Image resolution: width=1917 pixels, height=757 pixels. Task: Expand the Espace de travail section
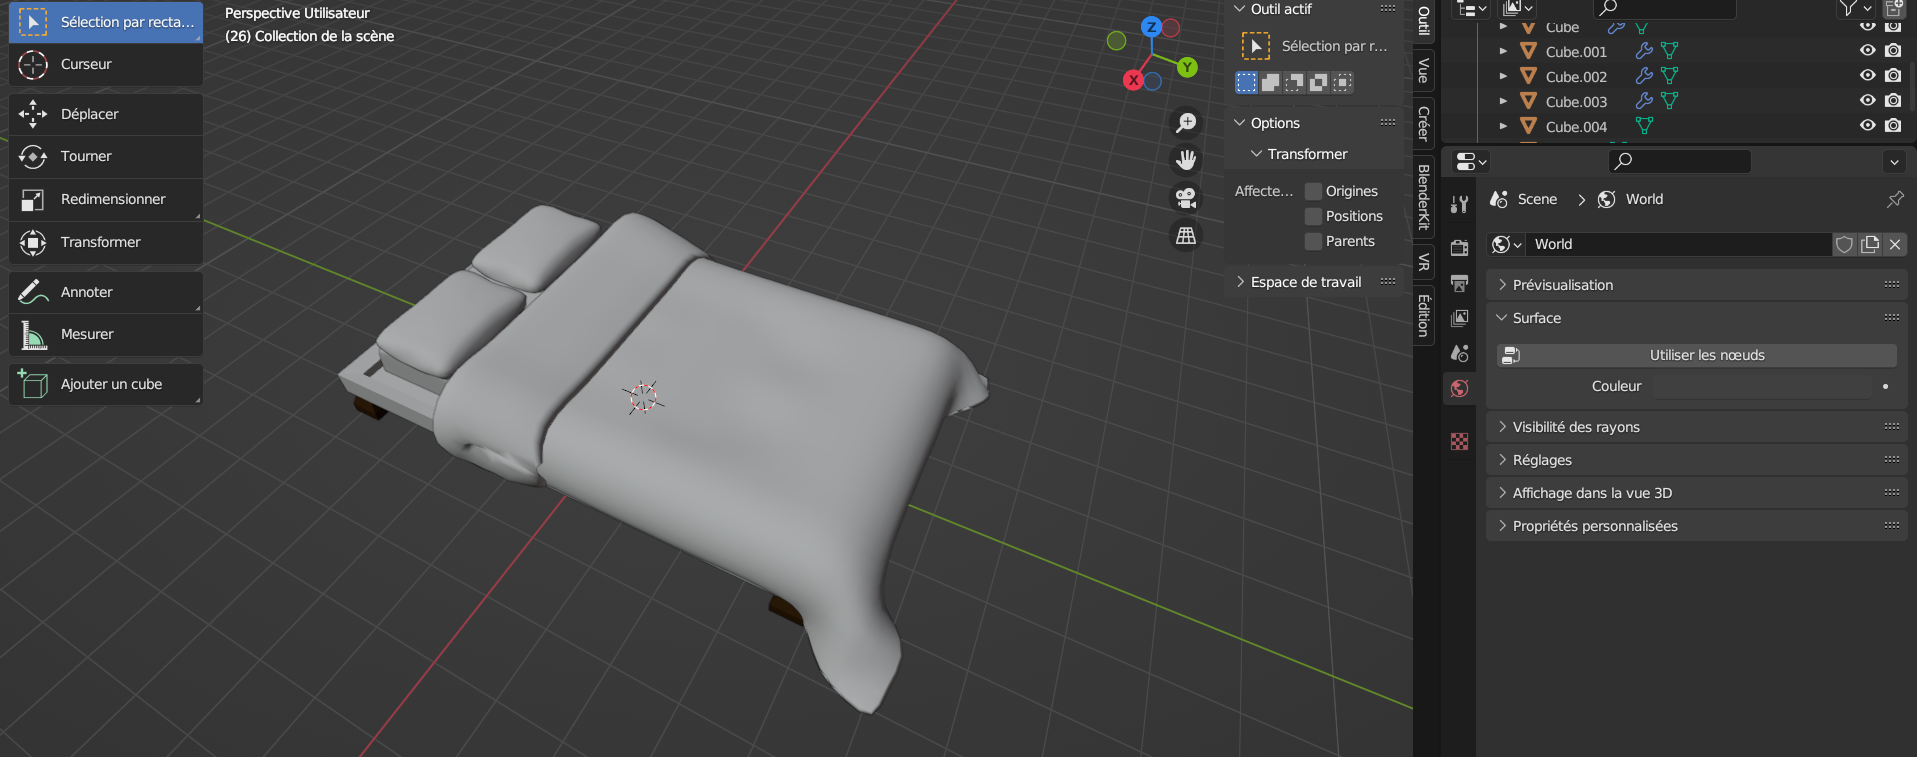tap(1305, 282)
